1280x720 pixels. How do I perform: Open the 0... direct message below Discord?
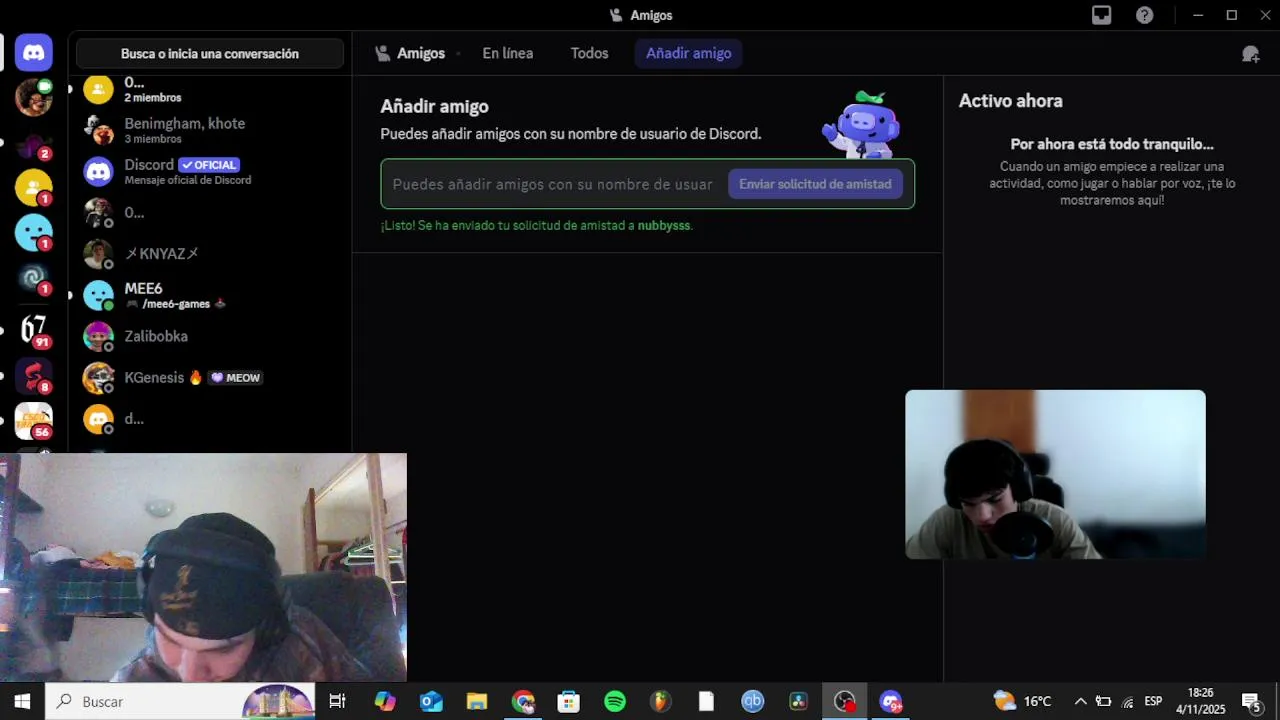click(x=210, y=212)
